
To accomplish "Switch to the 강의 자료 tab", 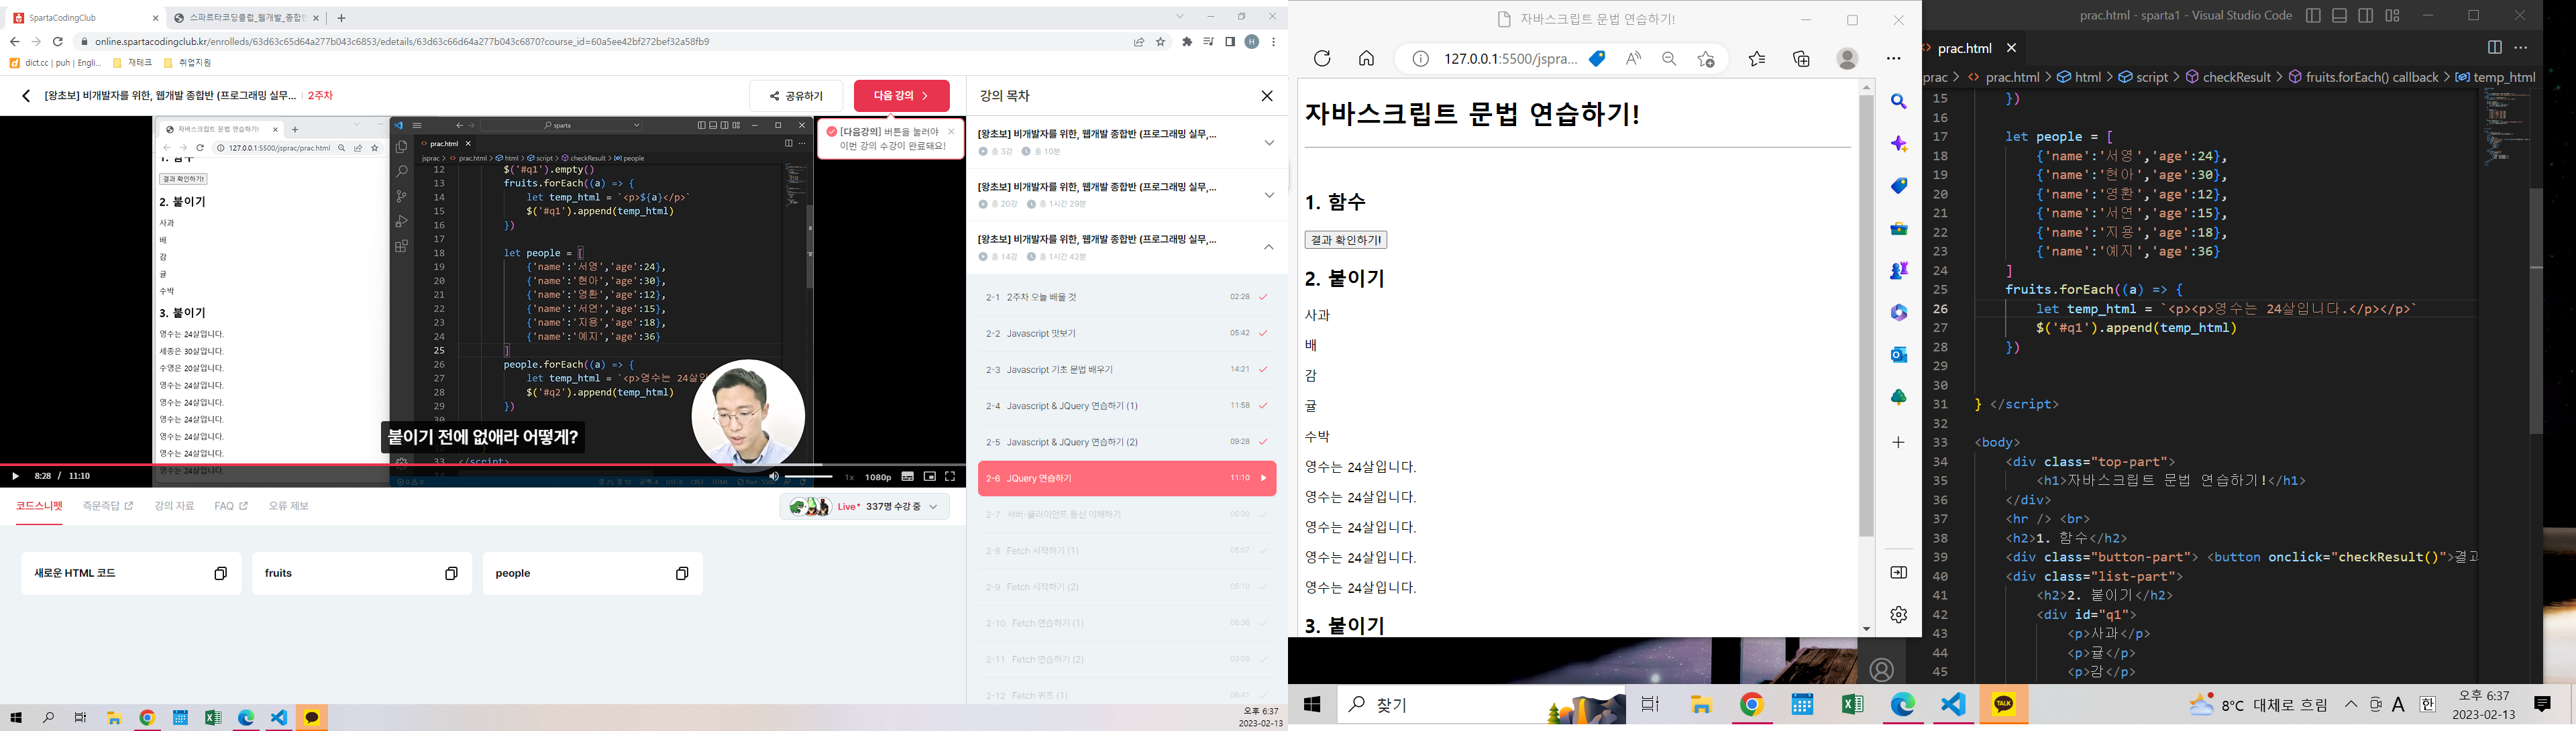I will pos(174,506).
